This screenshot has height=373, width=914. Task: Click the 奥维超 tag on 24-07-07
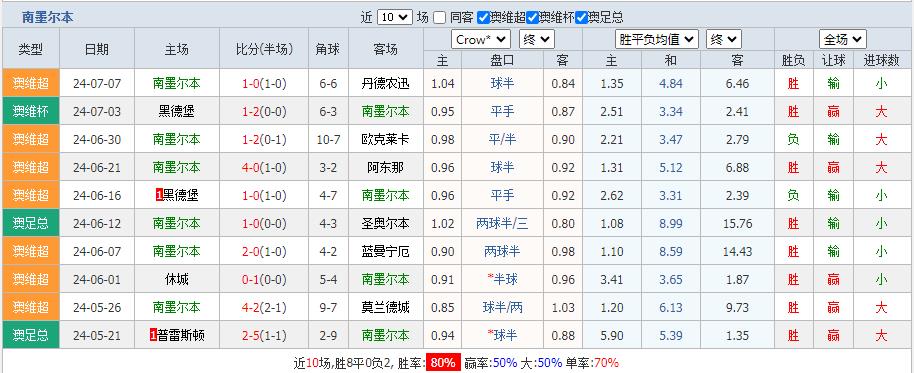(31, 83)
